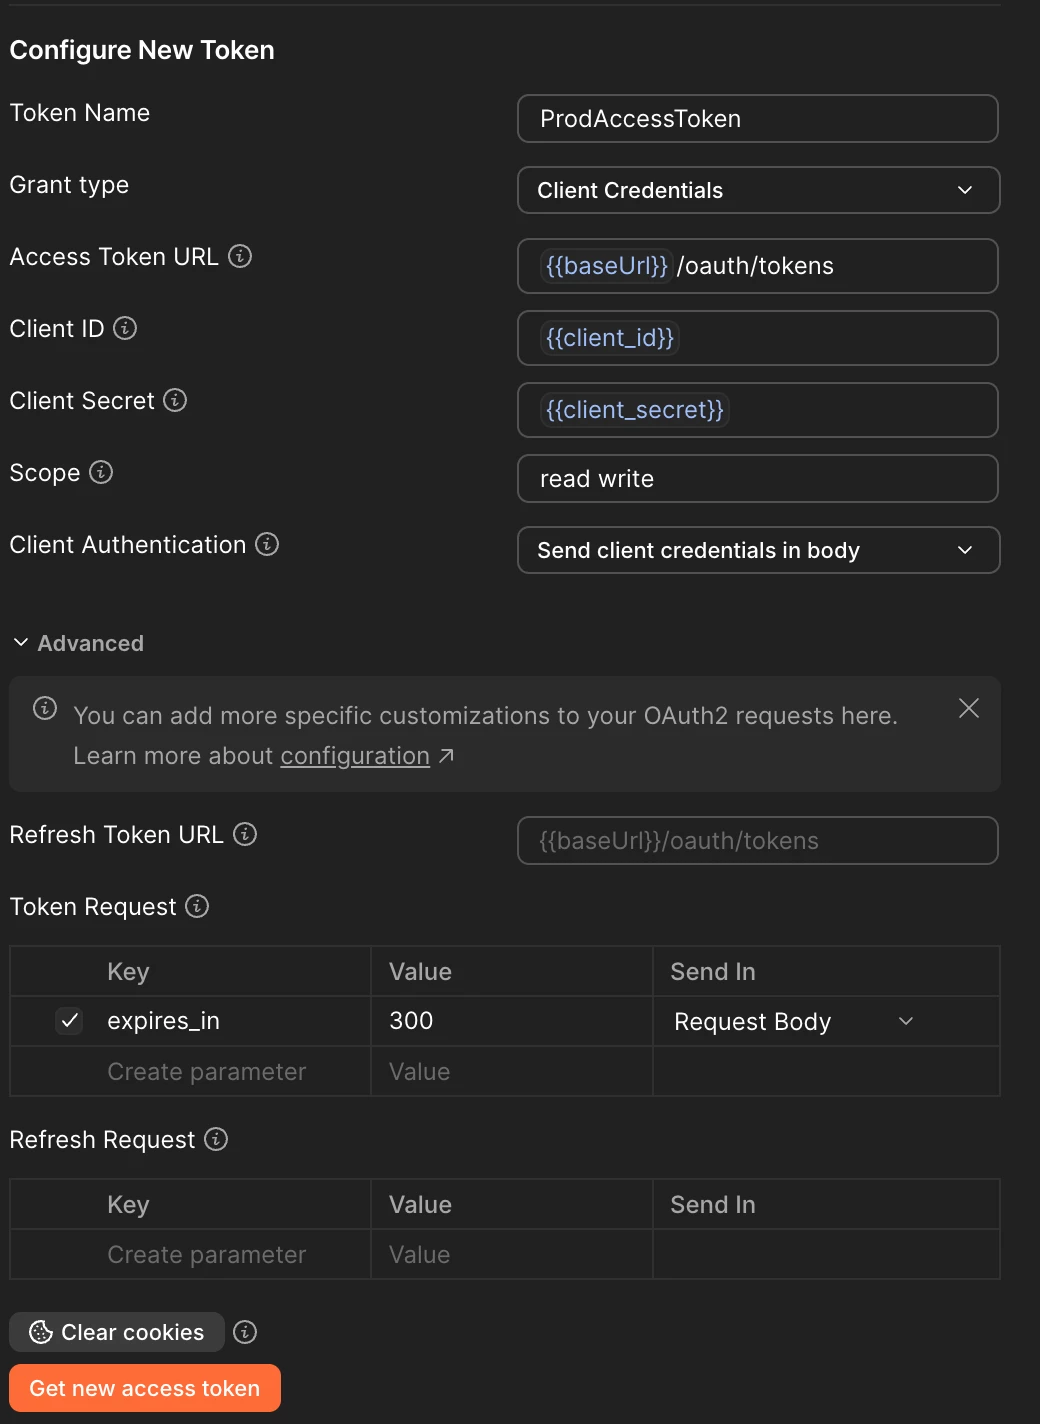Collapse the Advanced section
This screenshot has height=1424, width=1040.
coord(78,643)
